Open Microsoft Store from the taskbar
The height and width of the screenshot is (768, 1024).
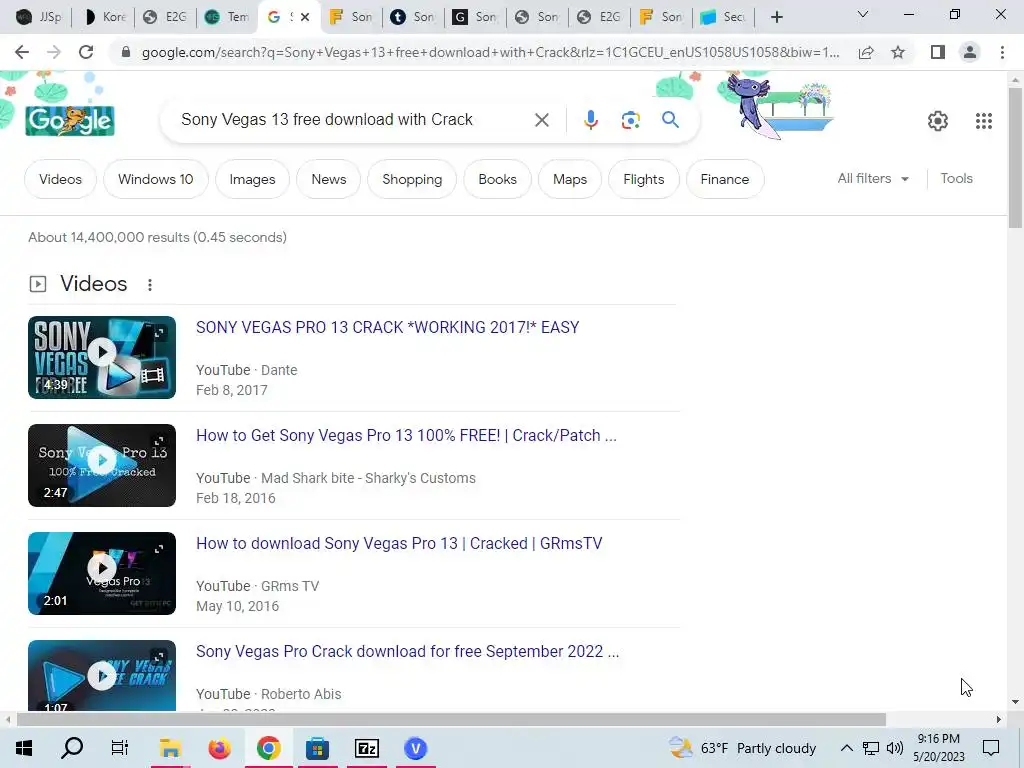pos(317,748)
